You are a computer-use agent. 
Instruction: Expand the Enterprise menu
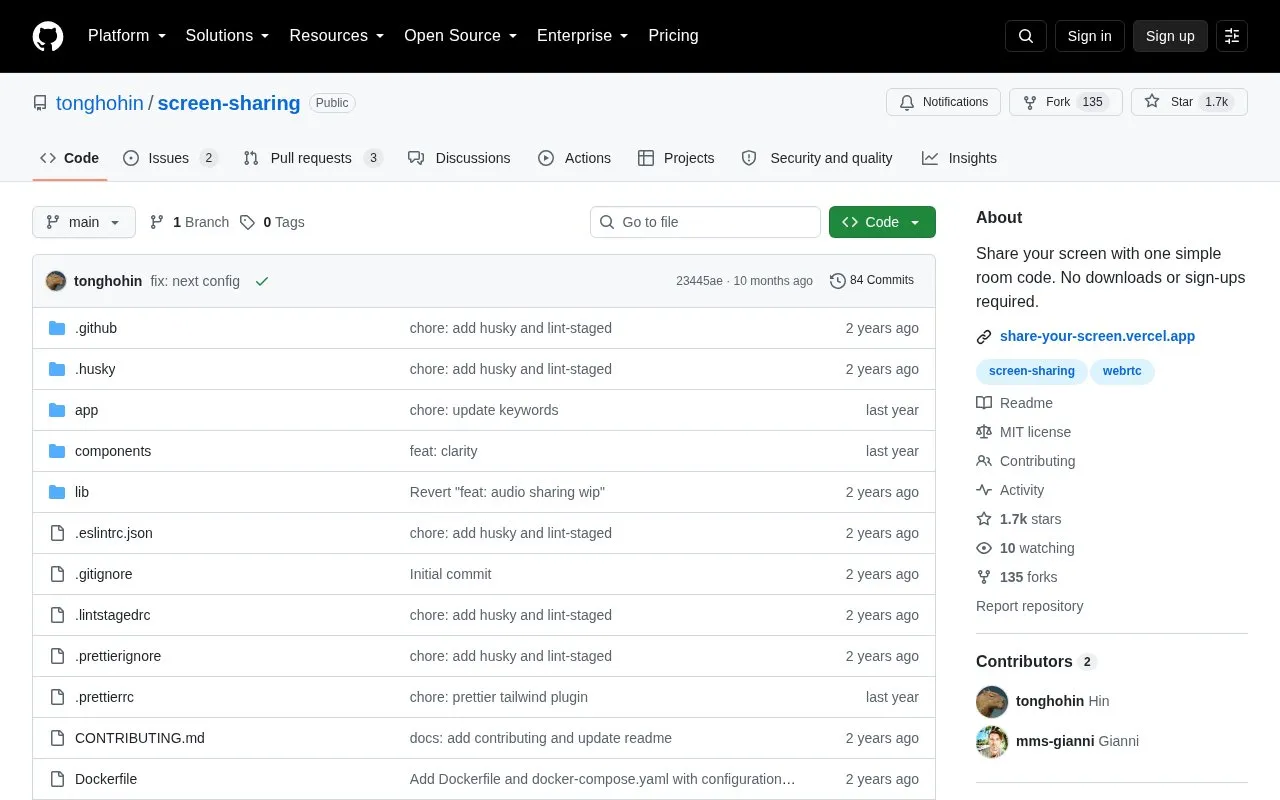[583, 36]
